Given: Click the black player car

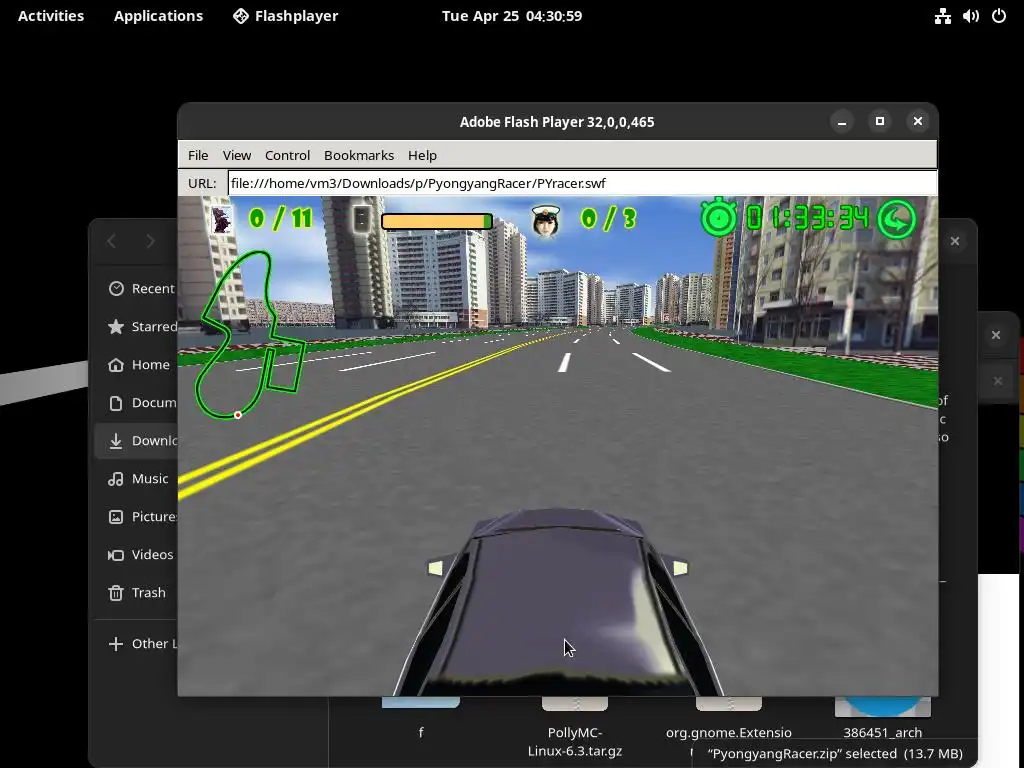Looking at the screenshot, I should click(557, 602).
